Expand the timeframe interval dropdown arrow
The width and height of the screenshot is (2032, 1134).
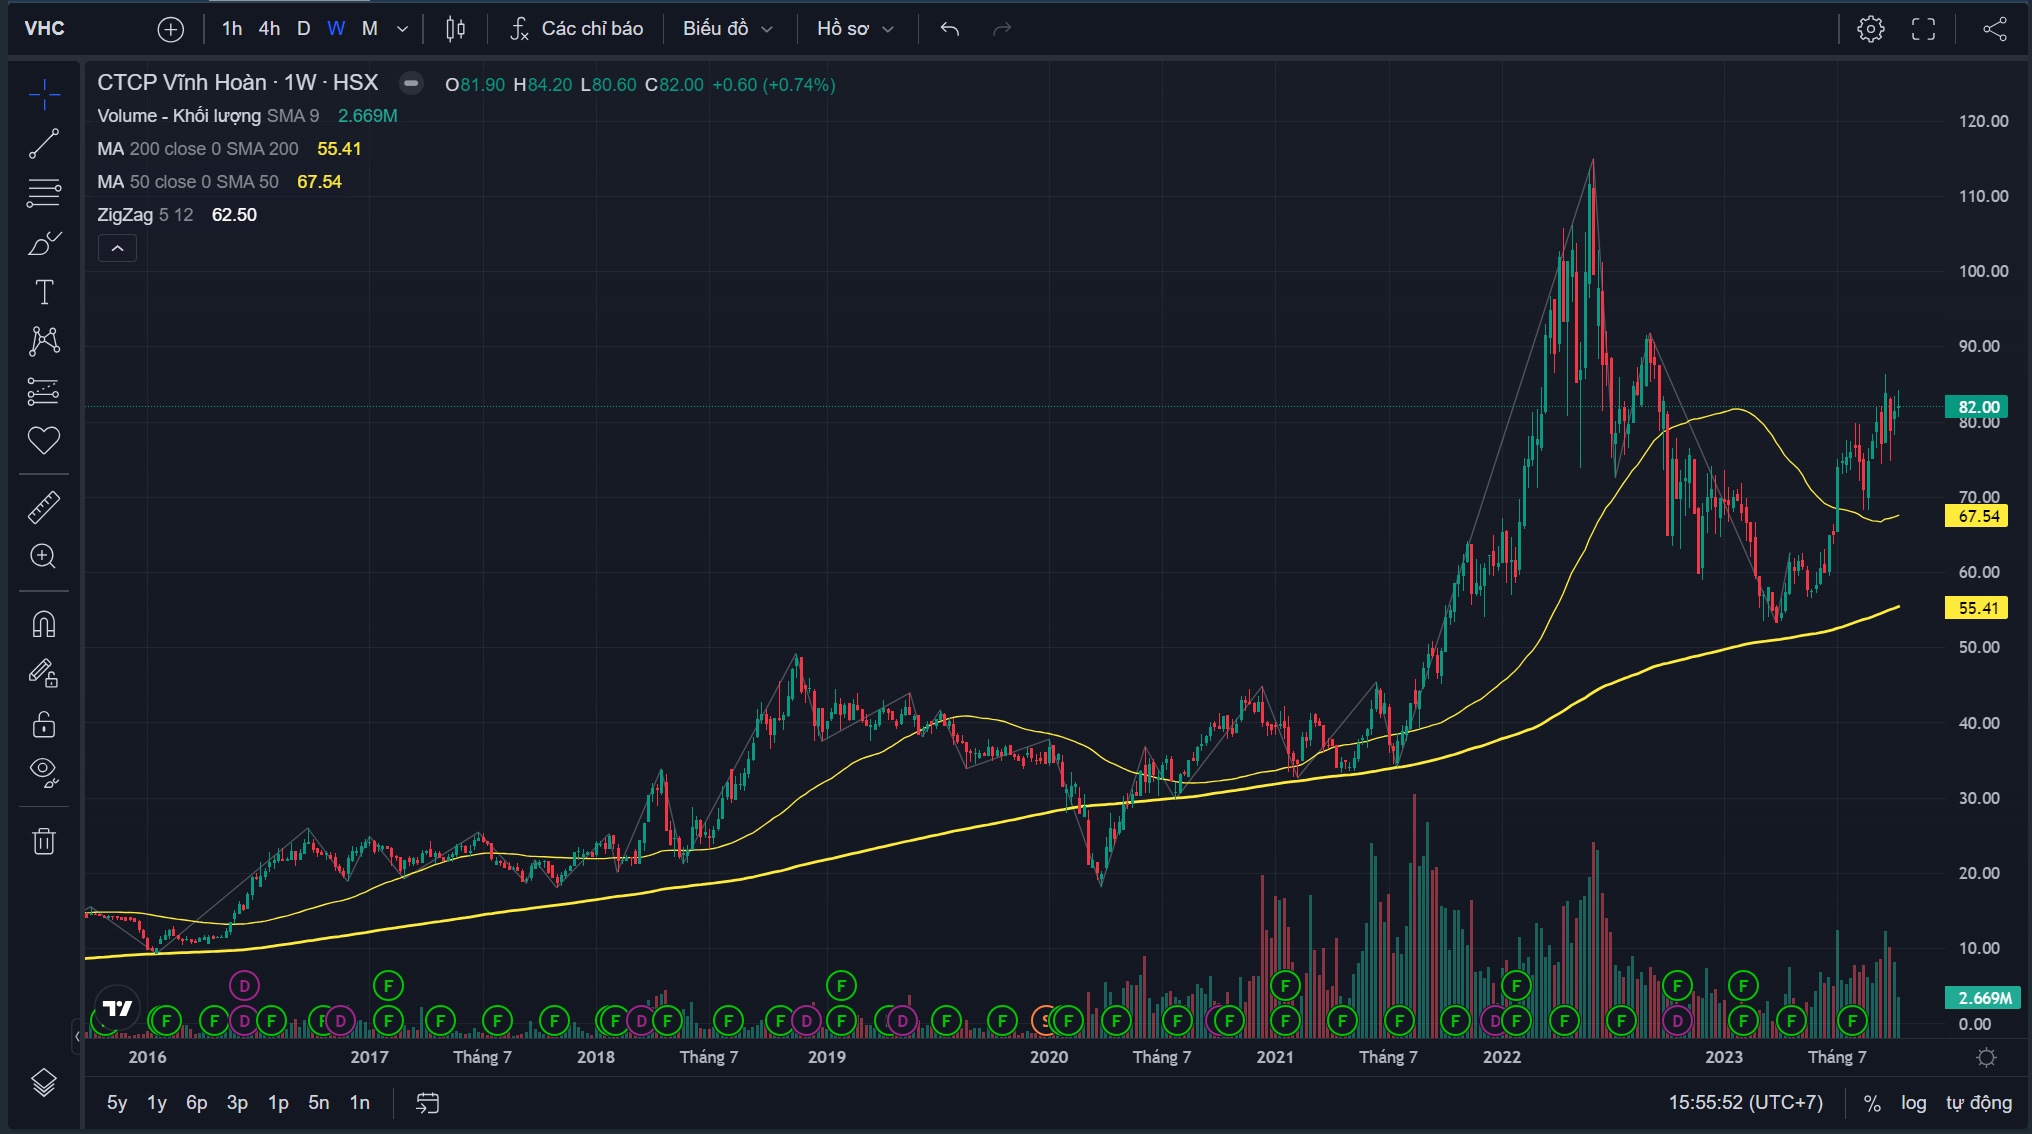coord(402,29)
